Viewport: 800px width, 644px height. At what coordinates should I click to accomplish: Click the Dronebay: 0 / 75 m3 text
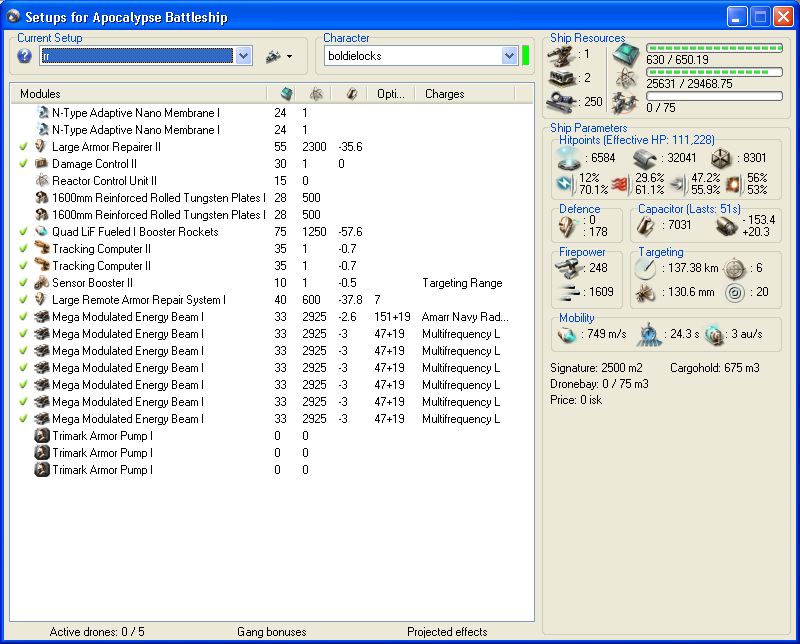pyautogui.click(x=599, y=384)
